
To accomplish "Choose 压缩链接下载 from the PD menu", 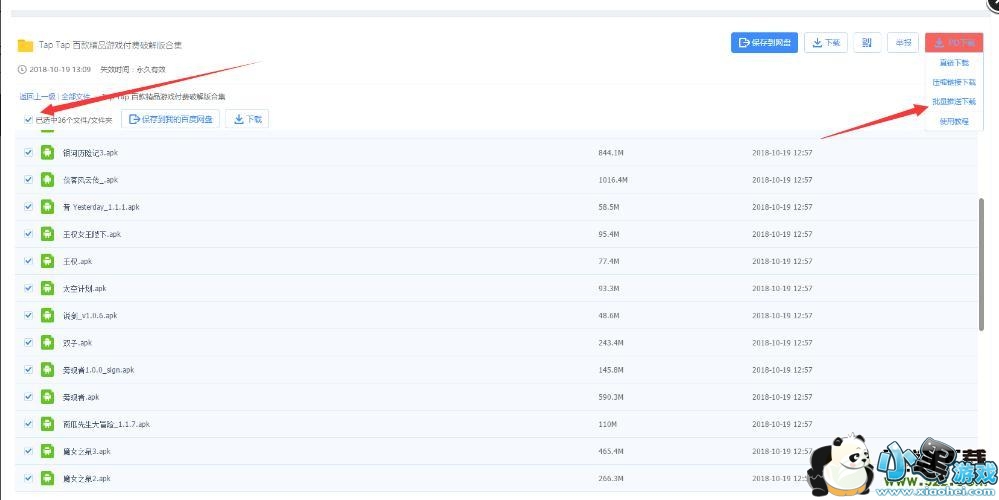I will click(954, 82).
